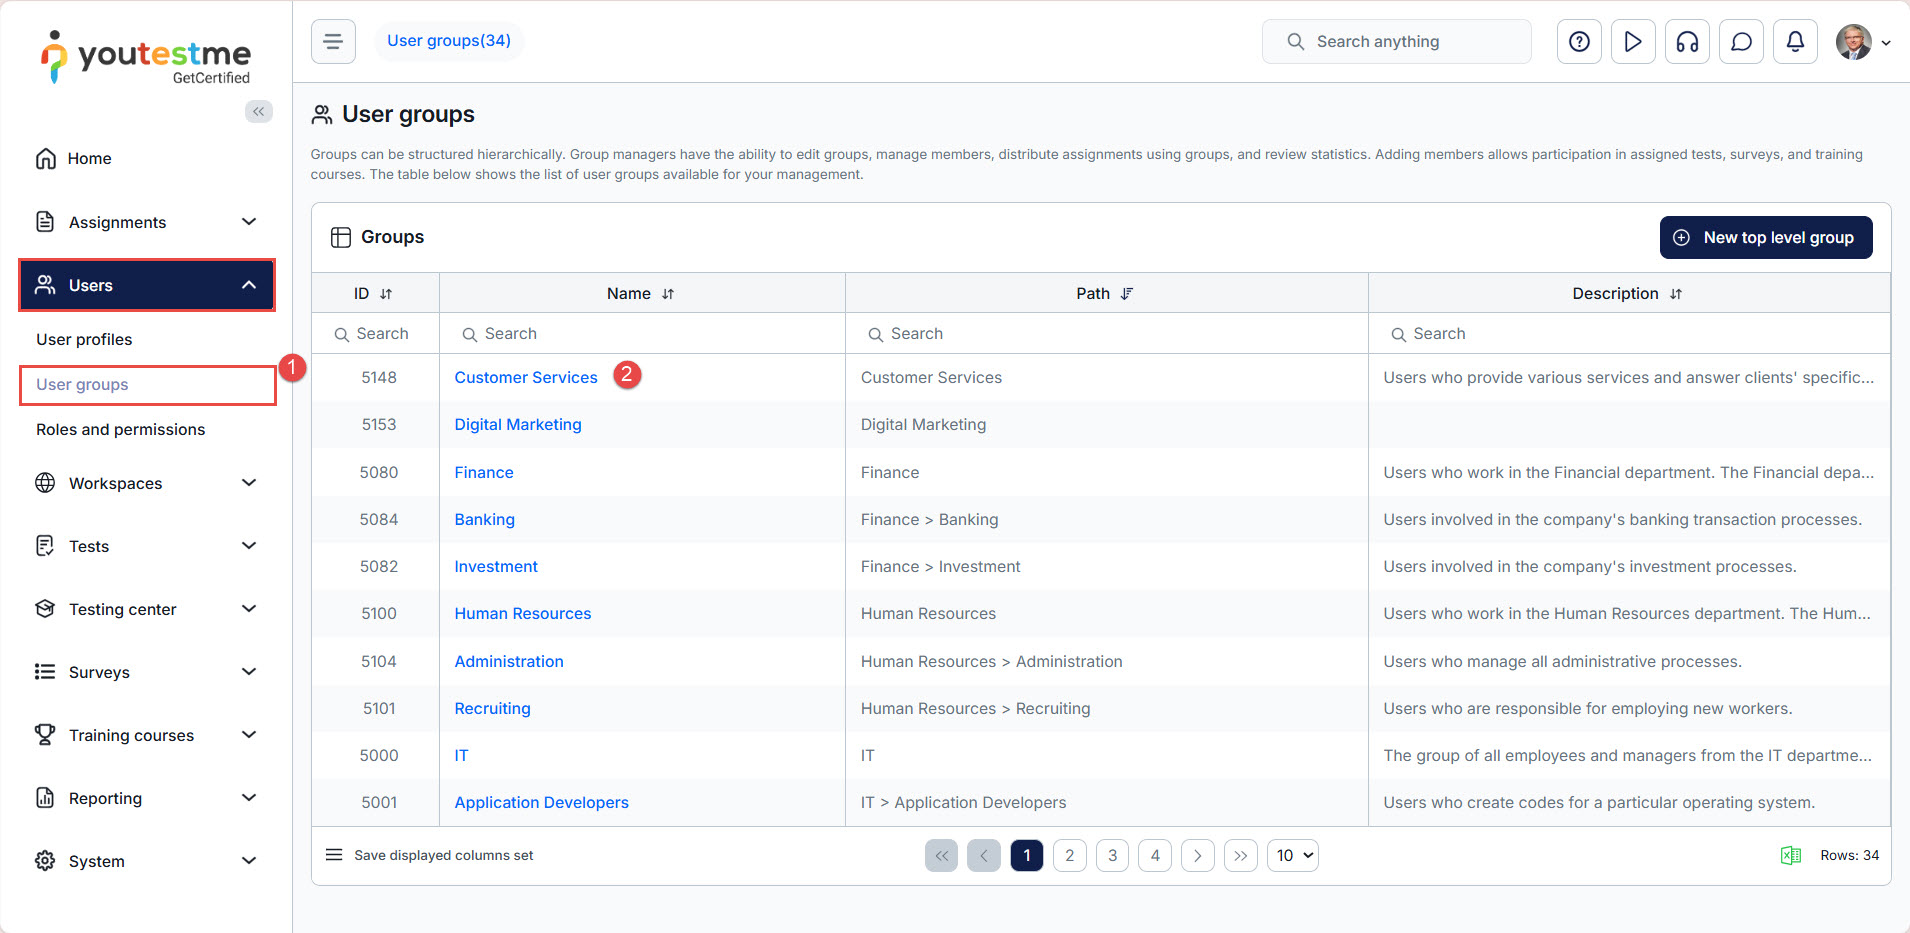This screenshot has width=1910, height=933.
Task: Toggle sorting on the Description column
Action: pyautogui.click(x=1676, y=294)
